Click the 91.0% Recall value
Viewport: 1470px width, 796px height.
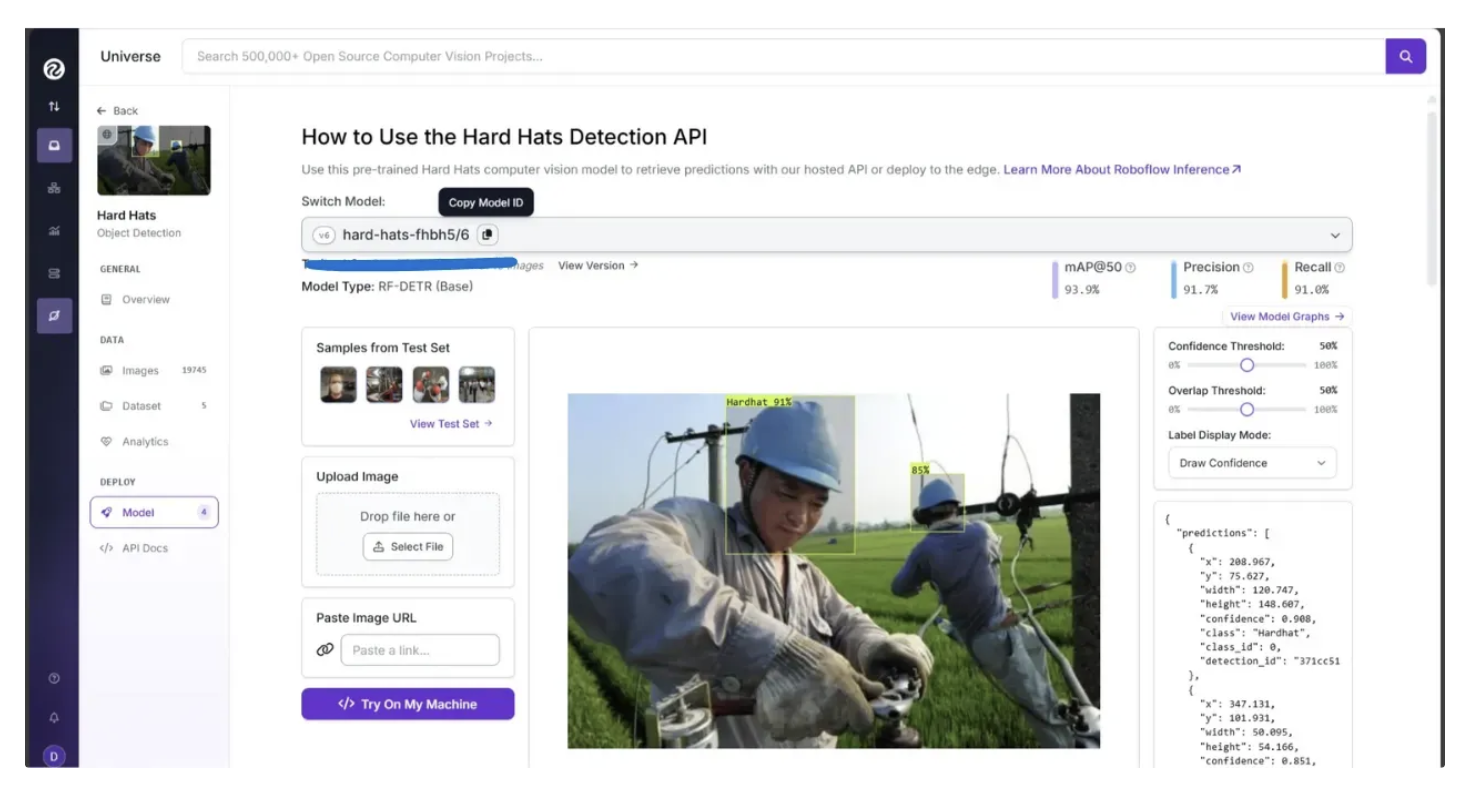pos(1312,289)
